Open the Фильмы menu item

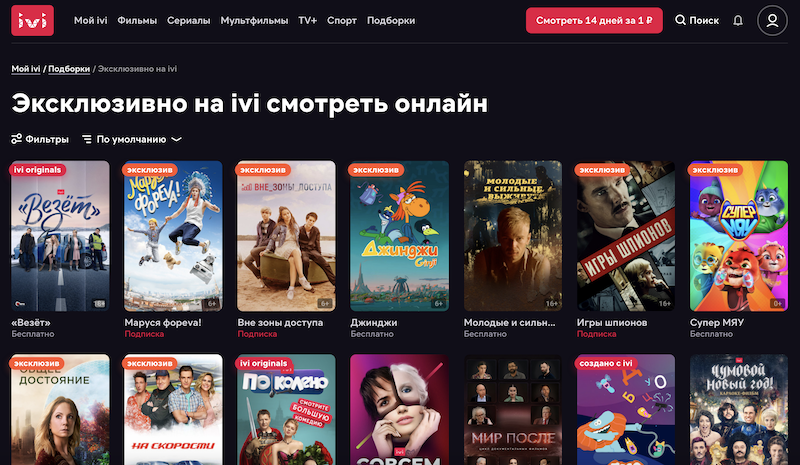(137, 20)
